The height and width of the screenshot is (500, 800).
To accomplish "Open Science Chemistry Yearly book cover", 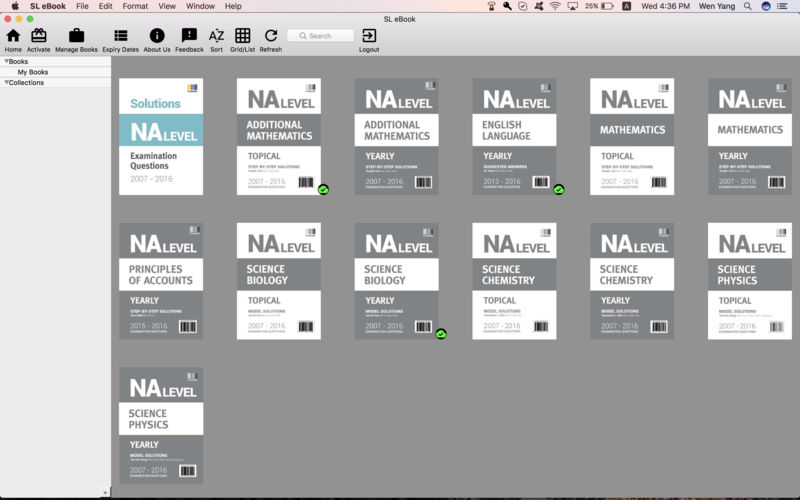I will point(632,281).
